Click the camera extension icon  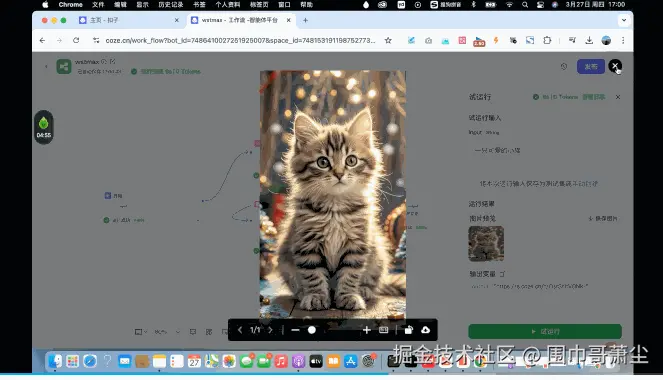tap(428, 41)
